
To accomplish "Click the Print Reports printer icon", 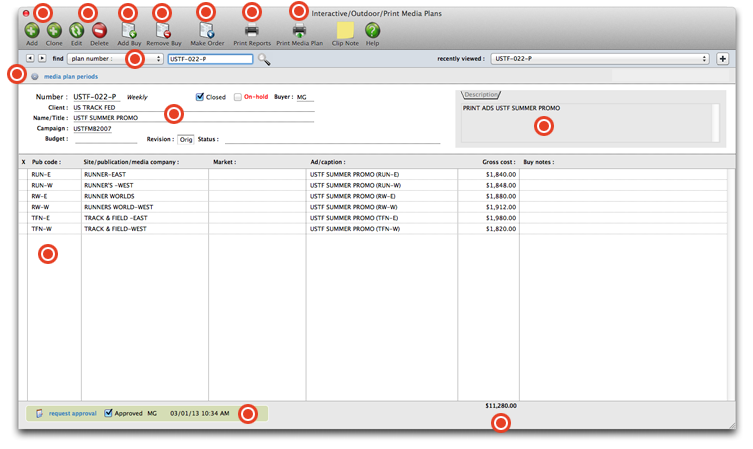I will tap(252, 31).
